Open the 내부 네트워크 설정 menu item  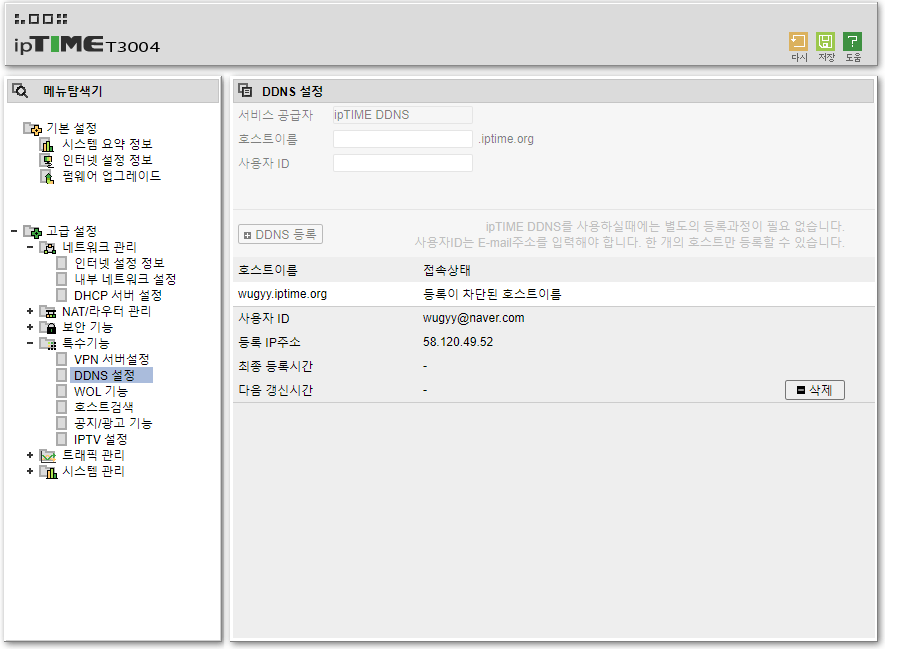point(125,279)
